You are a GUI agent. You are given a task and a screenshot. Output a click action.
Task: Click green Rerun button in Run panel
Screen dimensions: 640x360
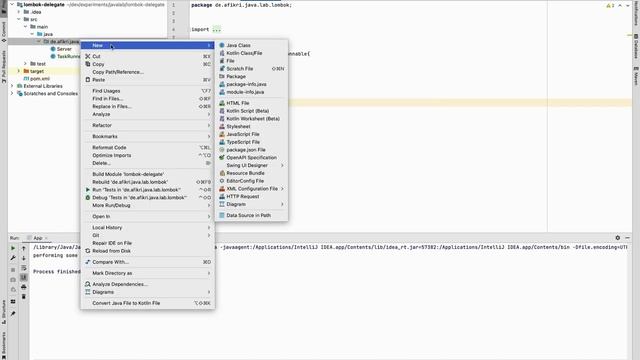(x=13, y=248)
